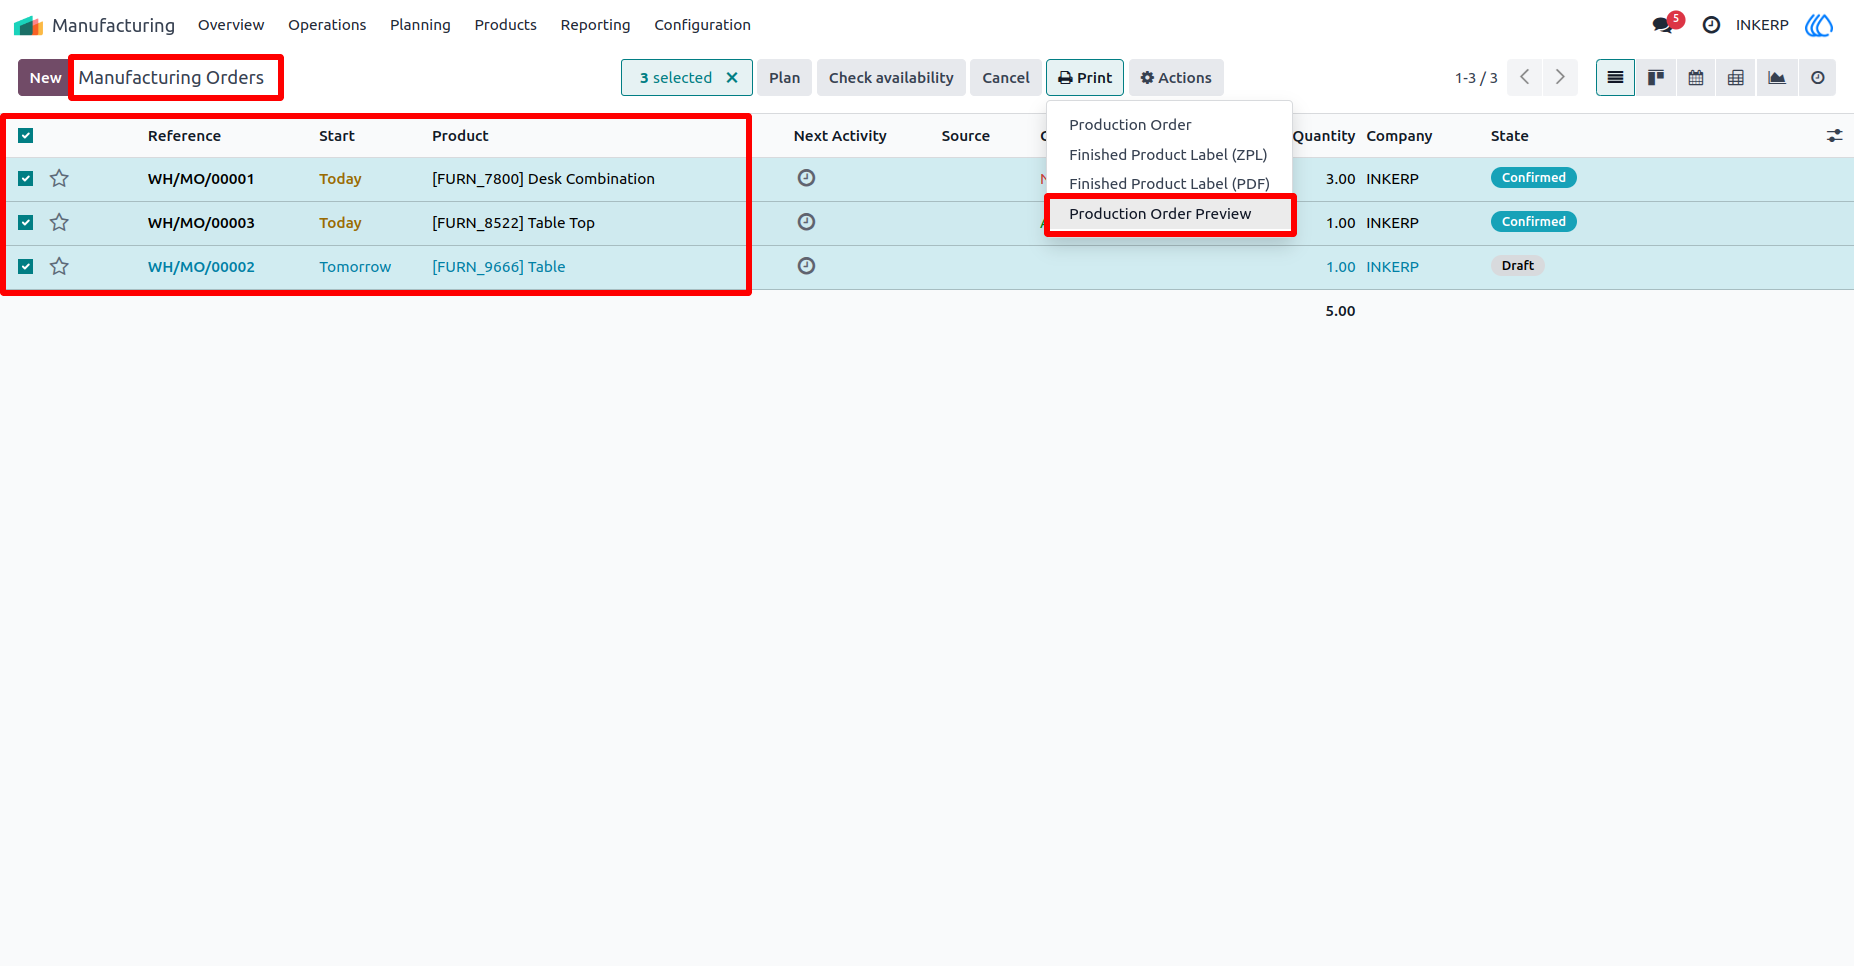Switch to kanban view
Image resolution: width=1854 pixels, height=966 pixels.
point(1656,78)
